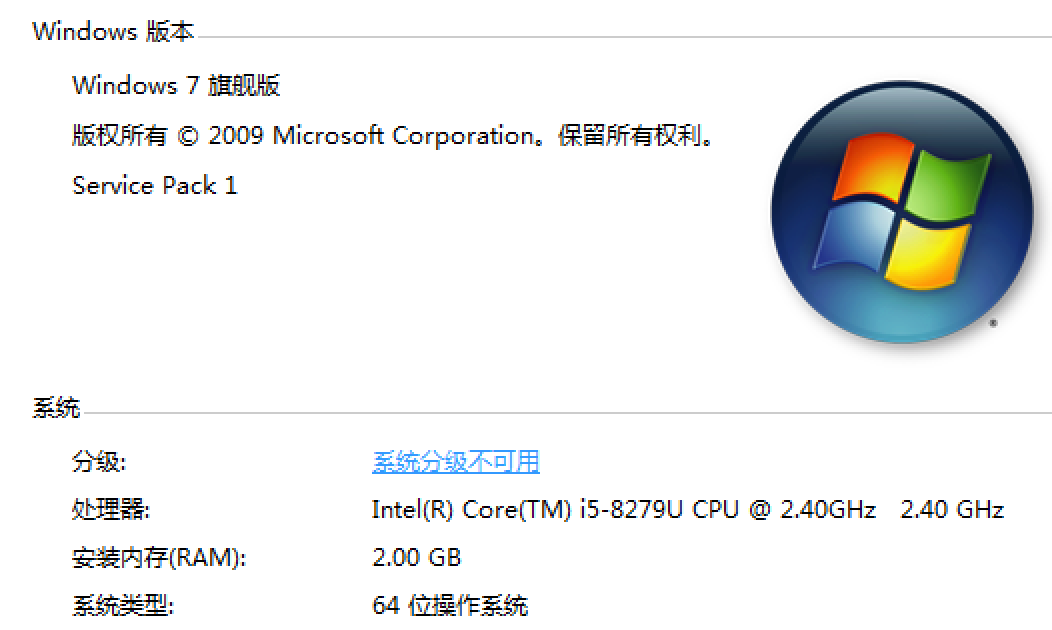Image resolution: width=1052 pixels, height=630 pixels.
Task: Click the Service Pack 1 text
Action: click(x=154, y=186)
